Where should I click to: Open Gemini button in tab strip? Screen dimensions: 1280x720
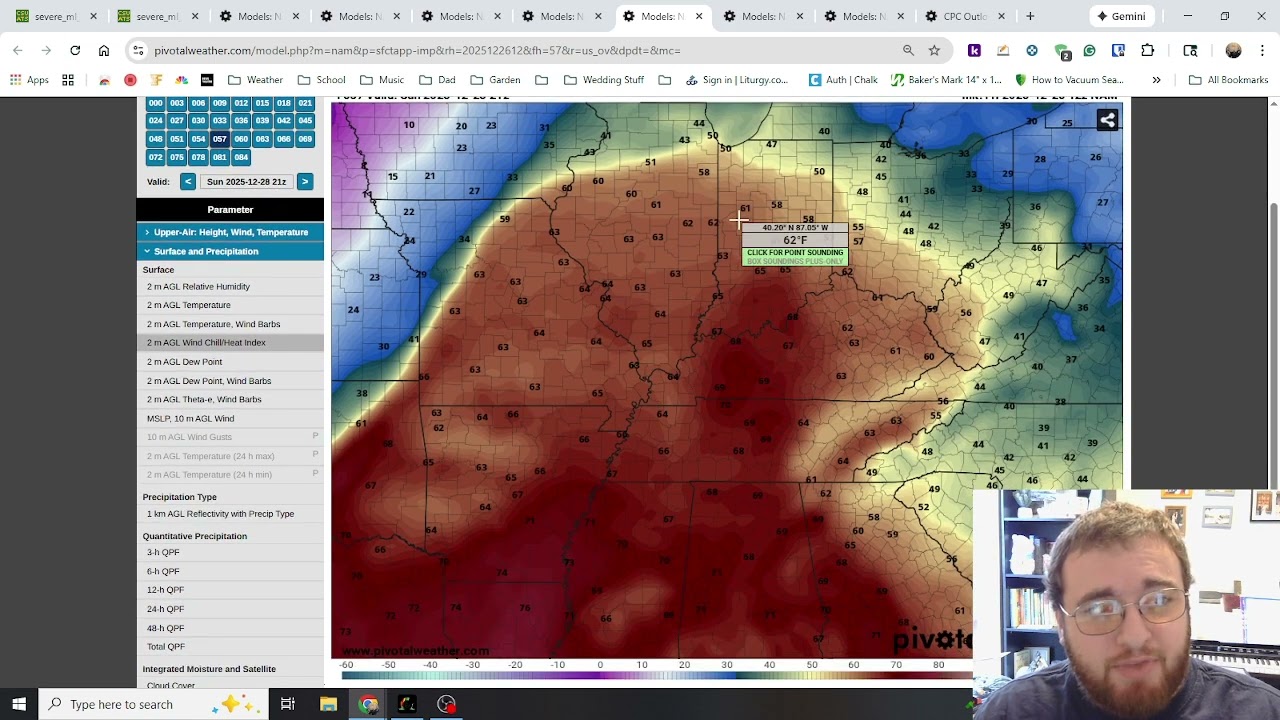coord(1120,16)
